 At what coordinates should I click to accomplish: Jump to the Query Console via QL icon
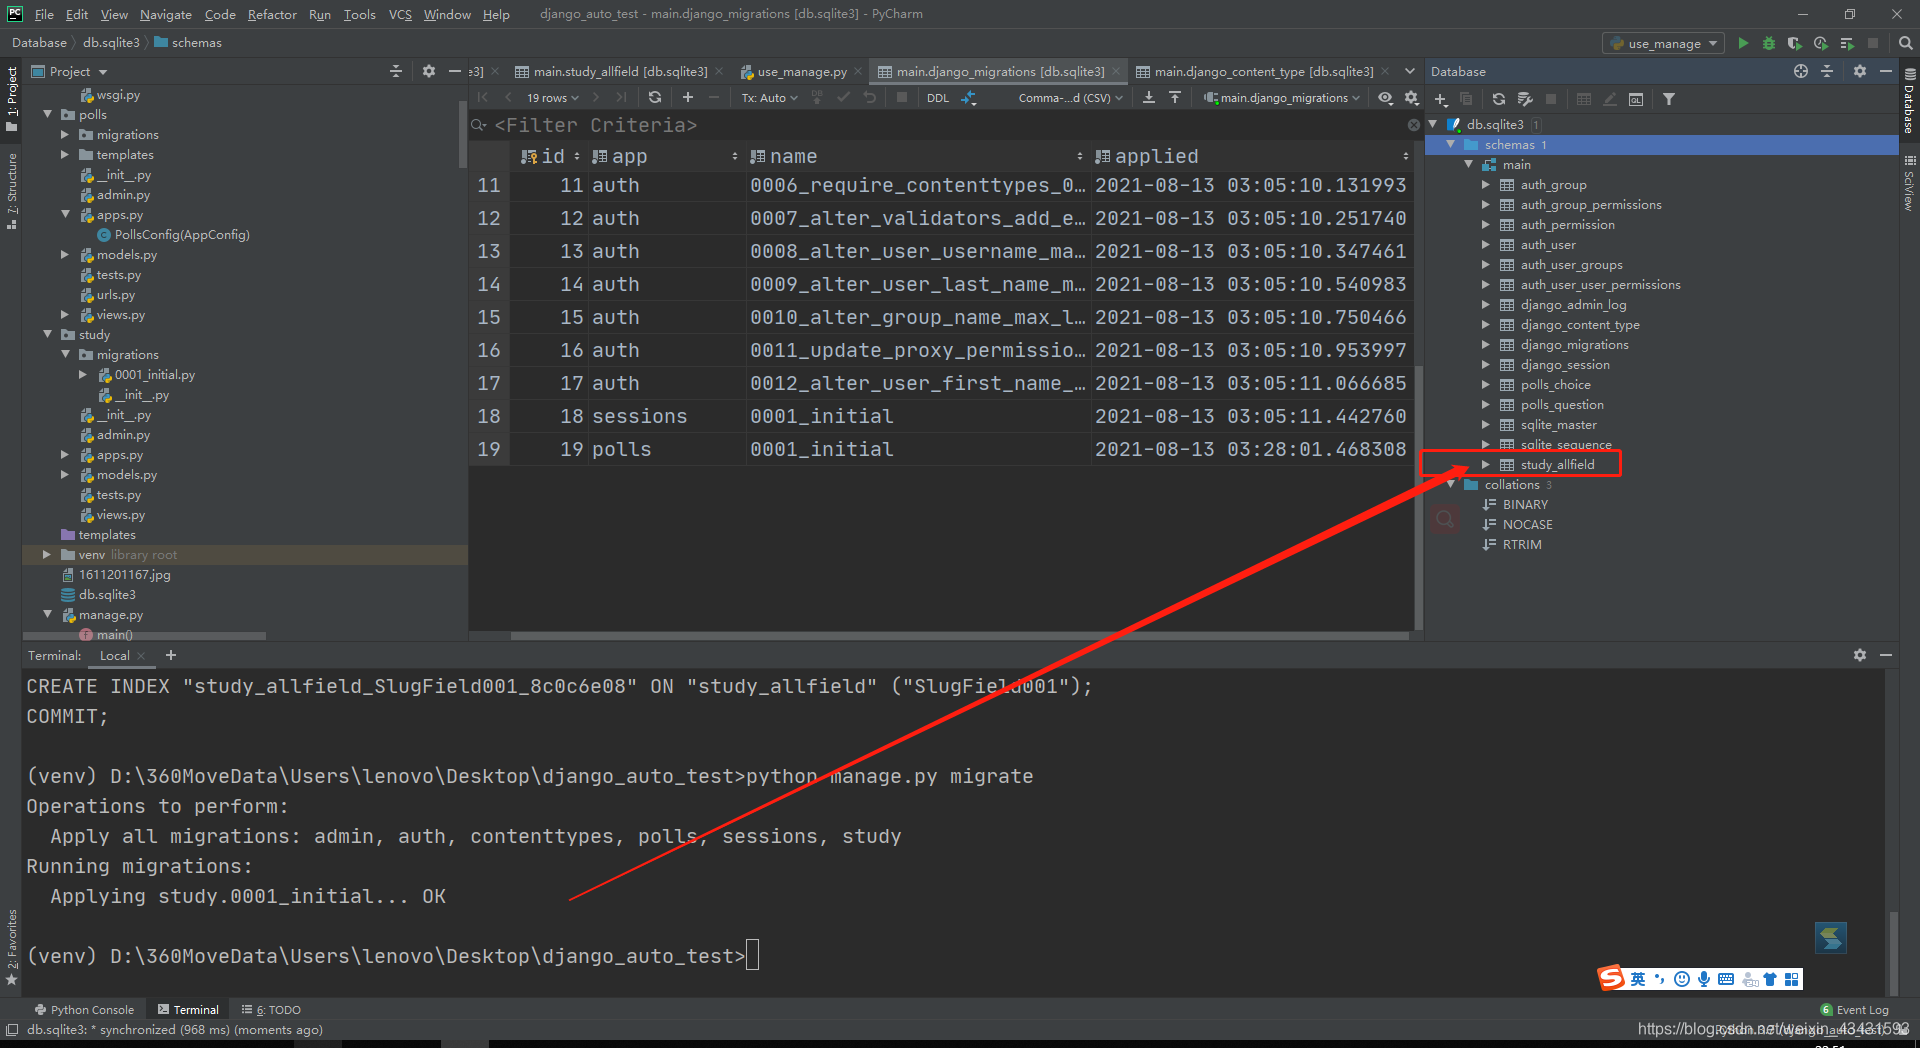tap(1637, 98)
